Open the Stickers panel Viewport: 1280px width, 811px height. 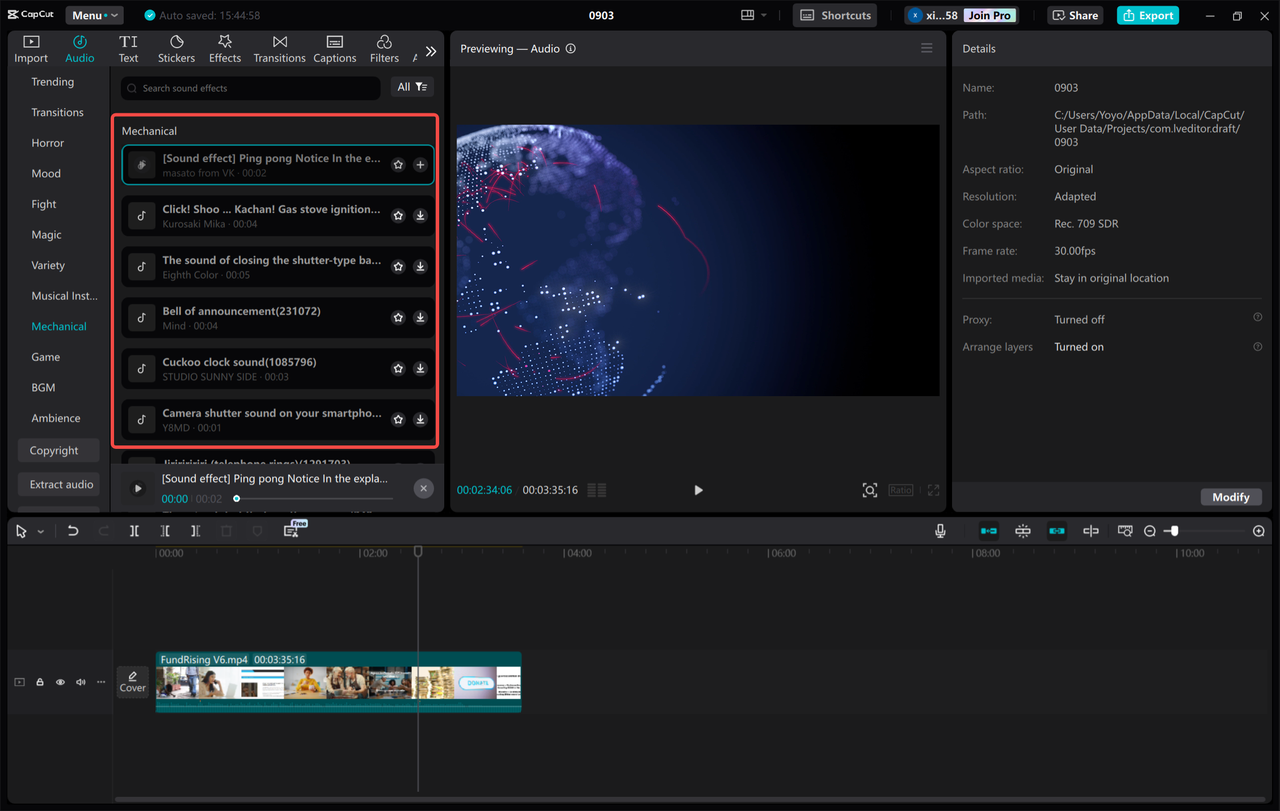point(176,47)
